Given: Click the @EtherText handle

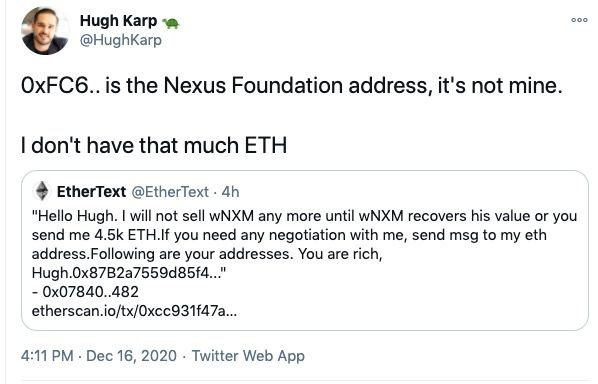Looking at the screenshot, I should coord(170,192).
